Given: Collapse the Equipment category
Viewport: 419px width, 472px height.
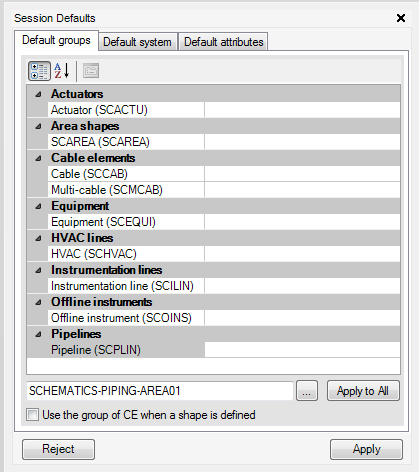Looking at the screenshot, I should pos(39,206).
